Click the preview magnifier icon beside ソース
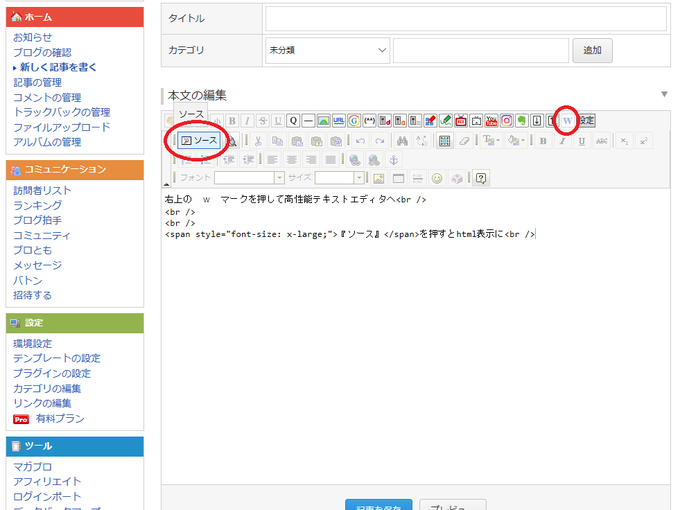Image resolution: width=680 pixels, height=510 pixels. click(x=232, y=141)
